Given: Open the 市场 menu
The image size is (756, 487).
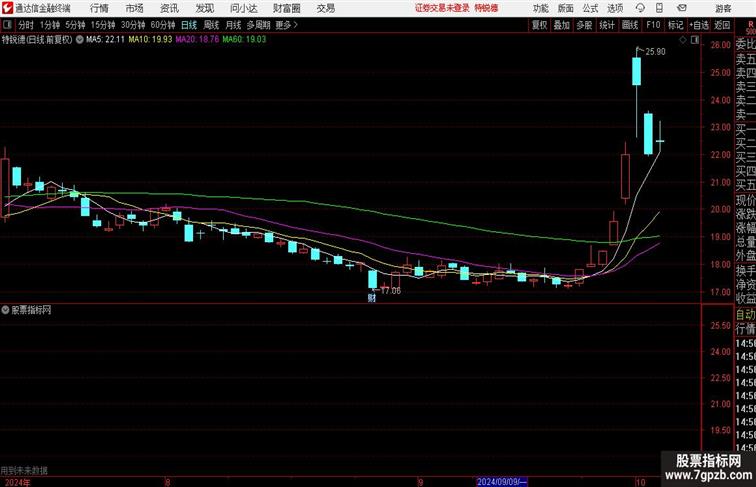Looking at the screenshot, I should (135, 8).
